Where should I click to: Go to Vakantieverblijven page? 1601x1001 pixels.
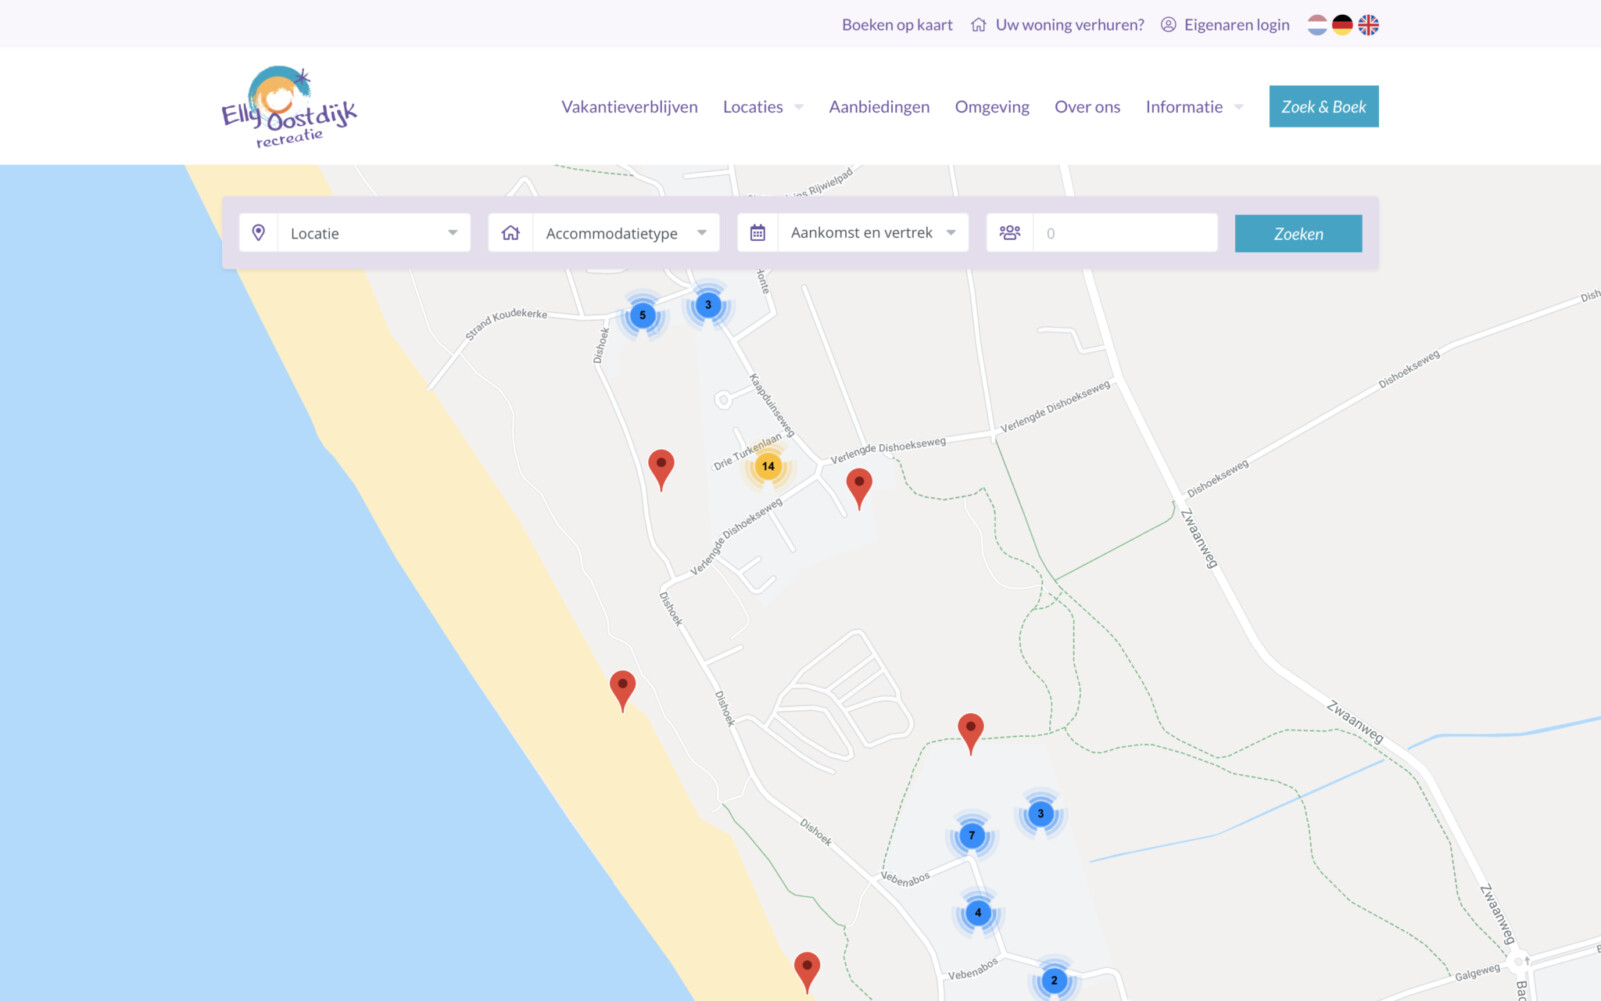point(629,107)
